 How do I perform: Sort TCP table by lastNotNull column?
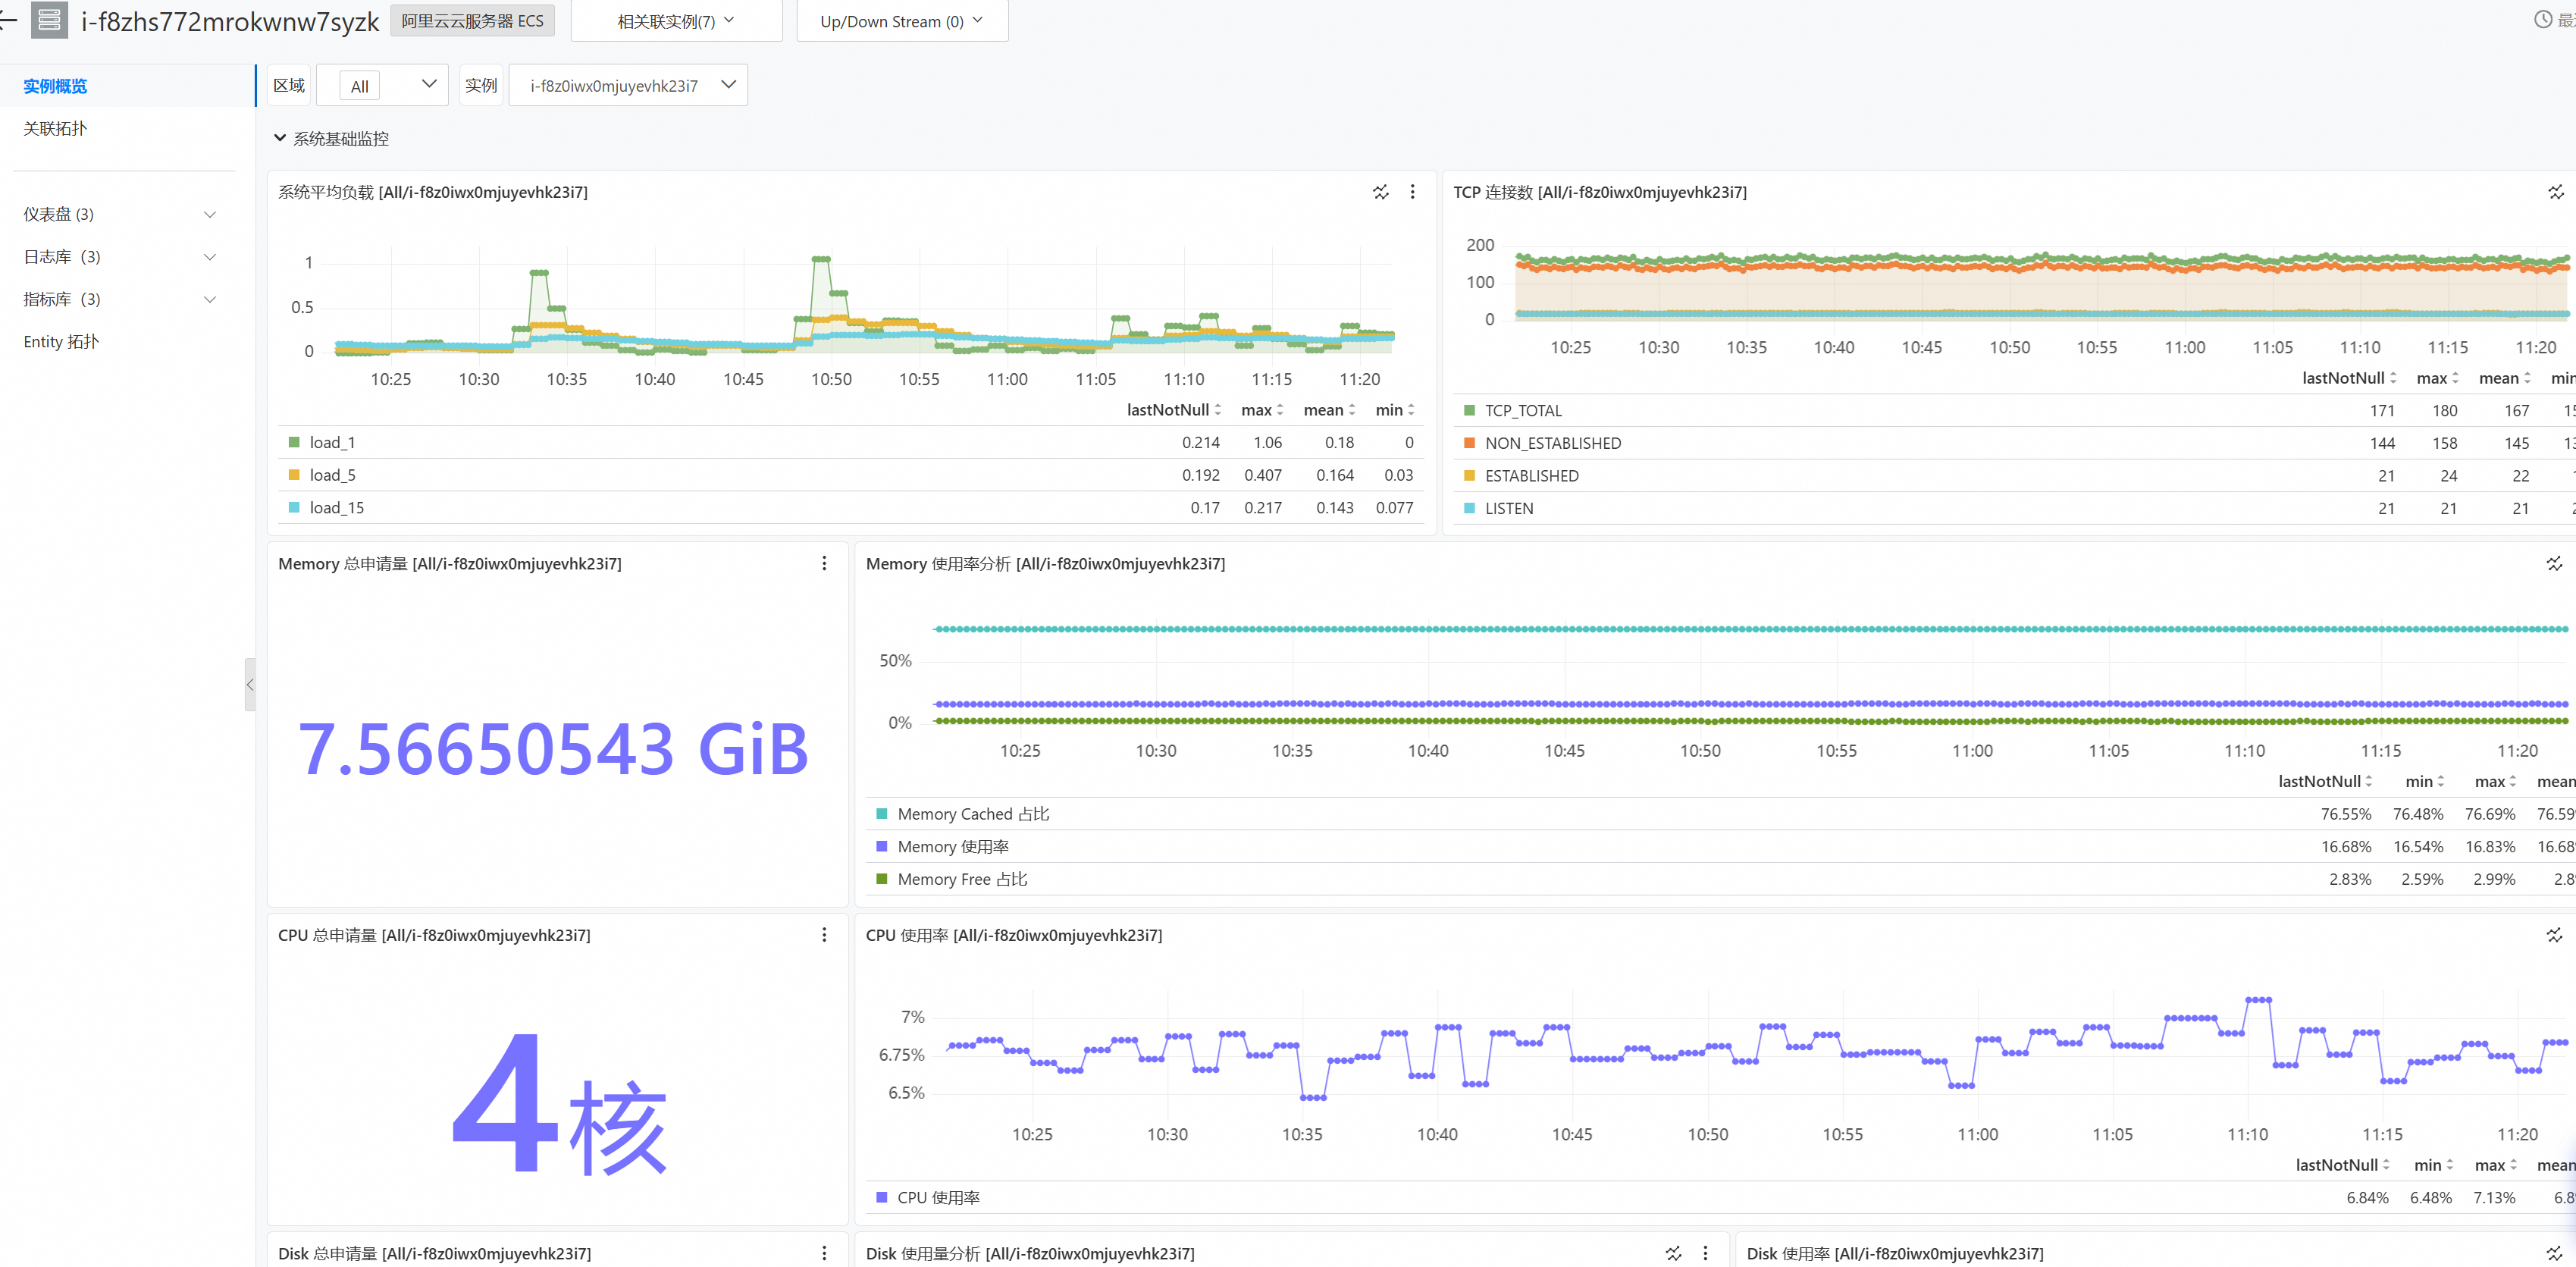2349,378
